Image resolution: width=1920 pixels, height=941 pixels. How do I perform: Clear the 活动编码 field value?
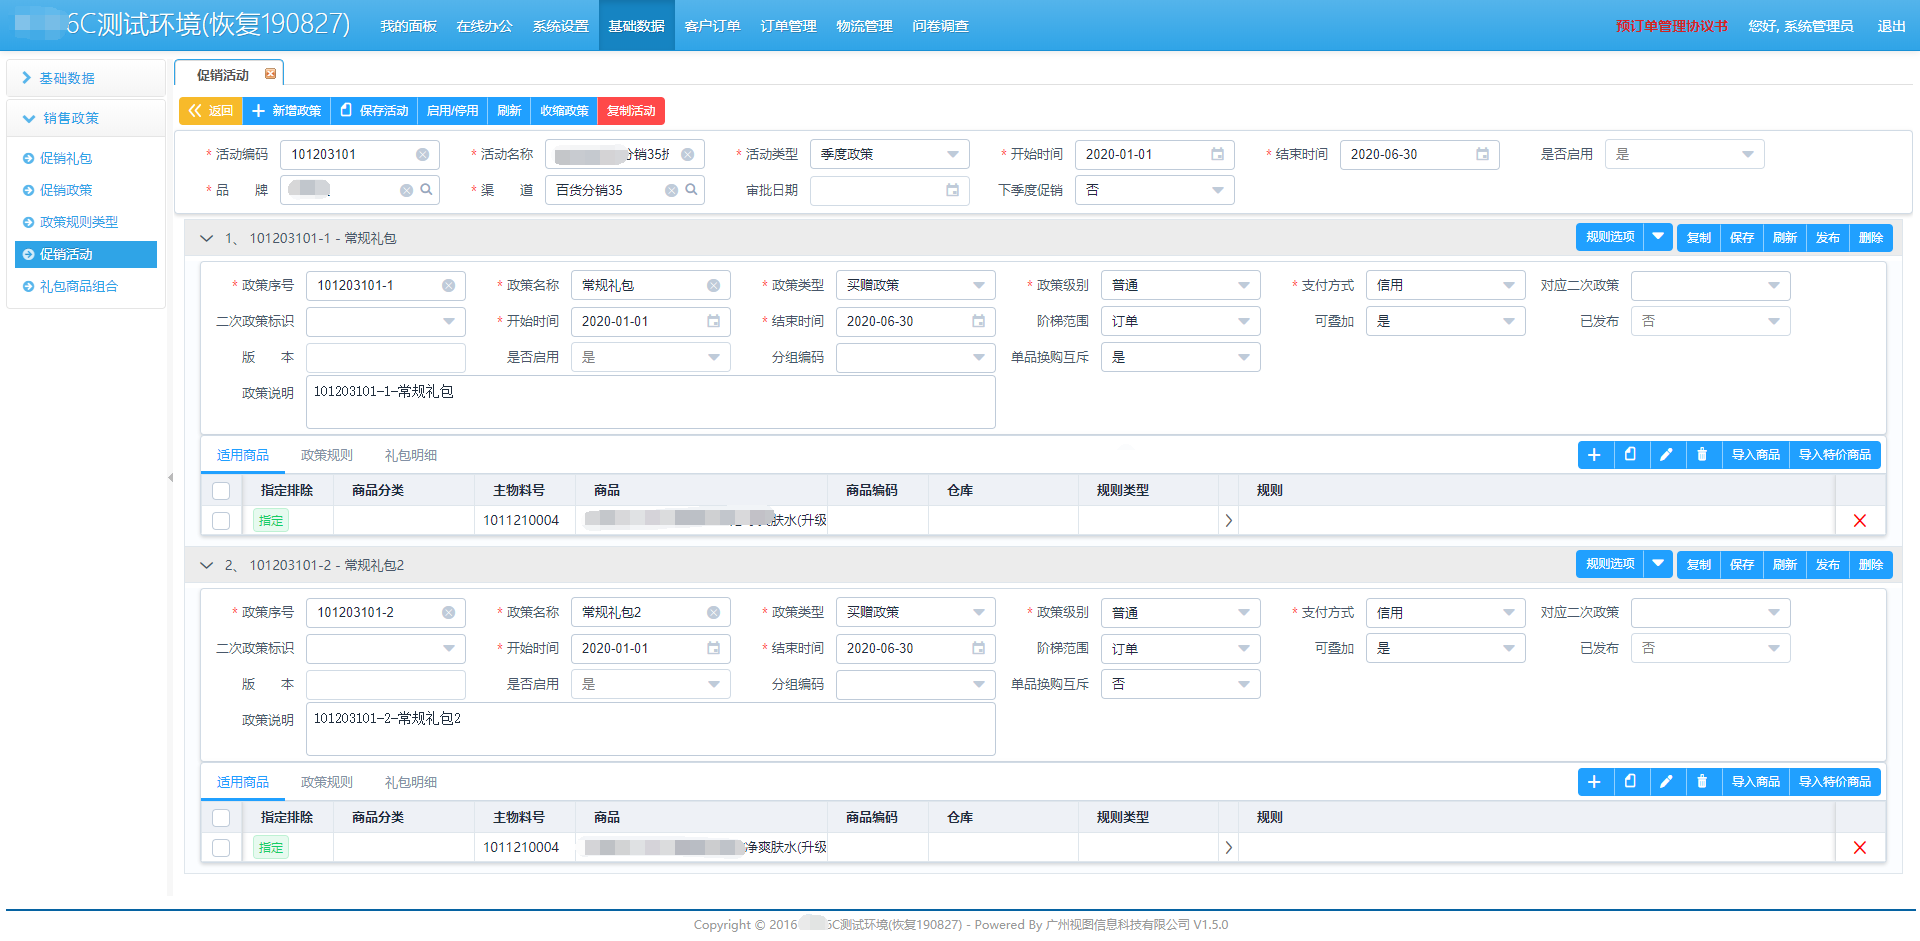click(422, 155)
